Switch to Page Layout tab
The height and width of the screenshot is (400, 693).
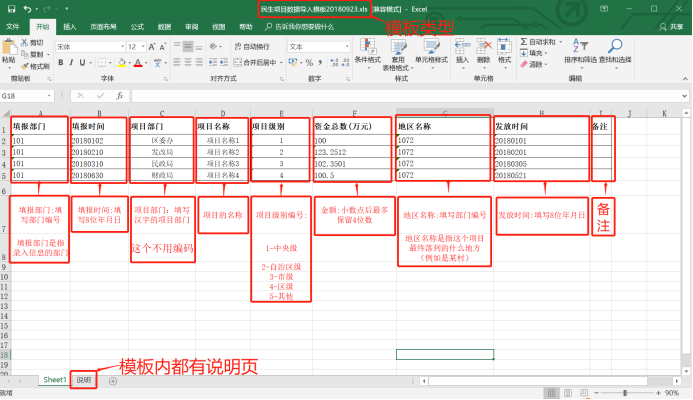tap(103, 27)
